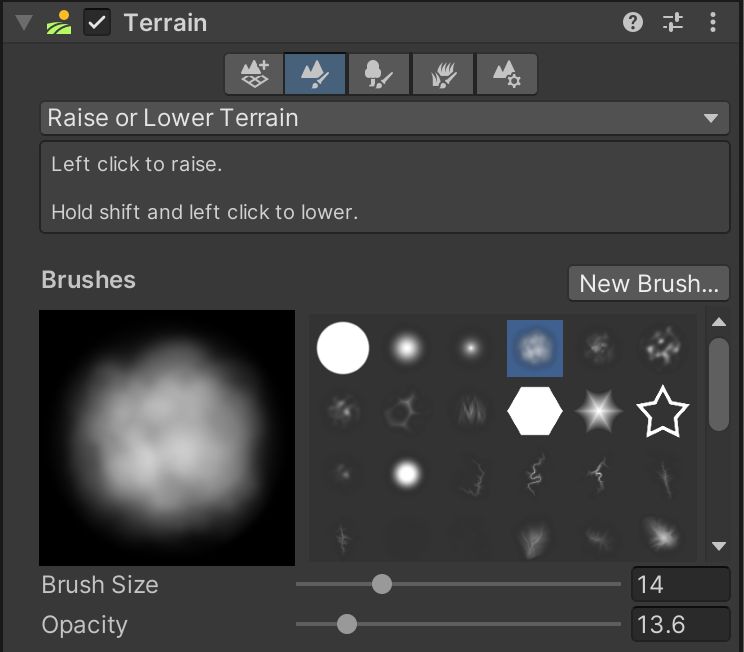The width and height of the screenshot is (744, 652).
Task: Click the Brush Size value field
Action: pyautogui.click(x=680, y=584)
